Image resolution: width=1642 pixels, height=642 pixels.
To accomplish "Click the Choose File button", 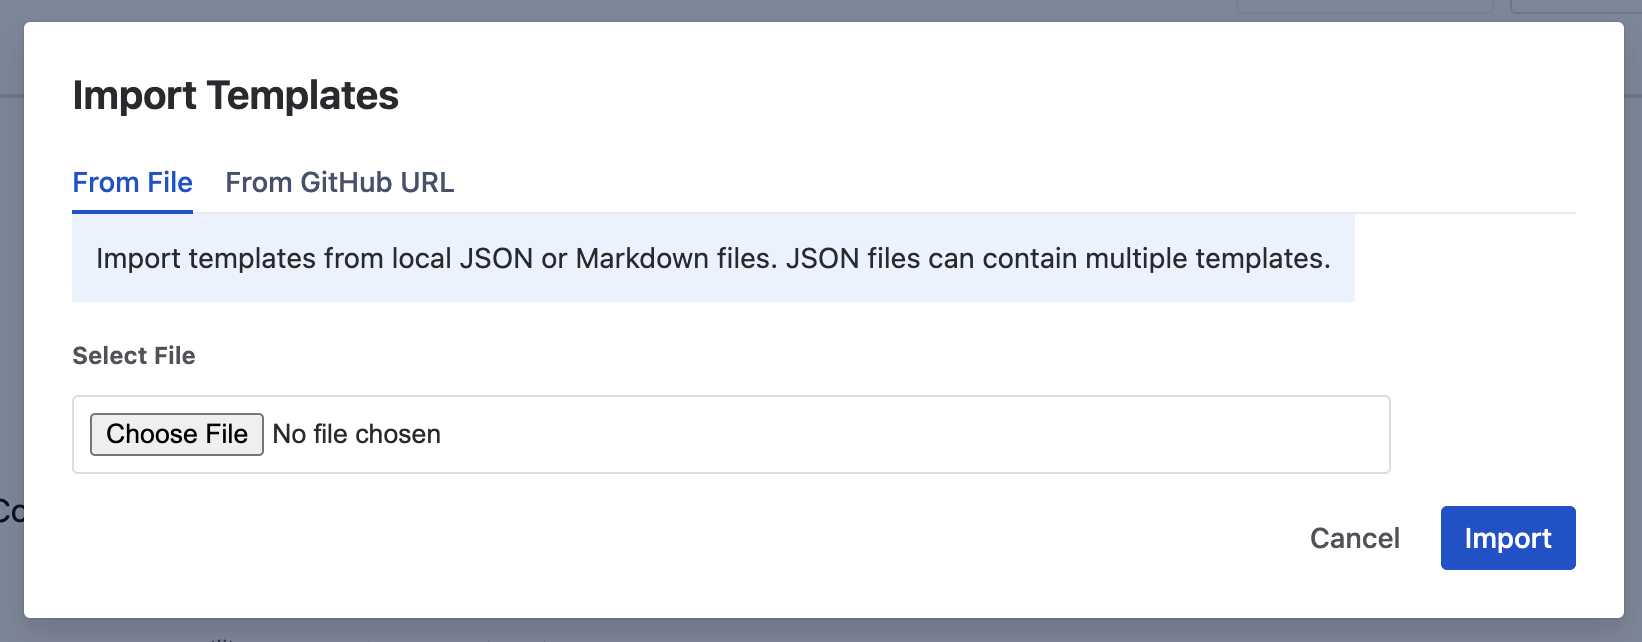I will (x=177, y=434).
